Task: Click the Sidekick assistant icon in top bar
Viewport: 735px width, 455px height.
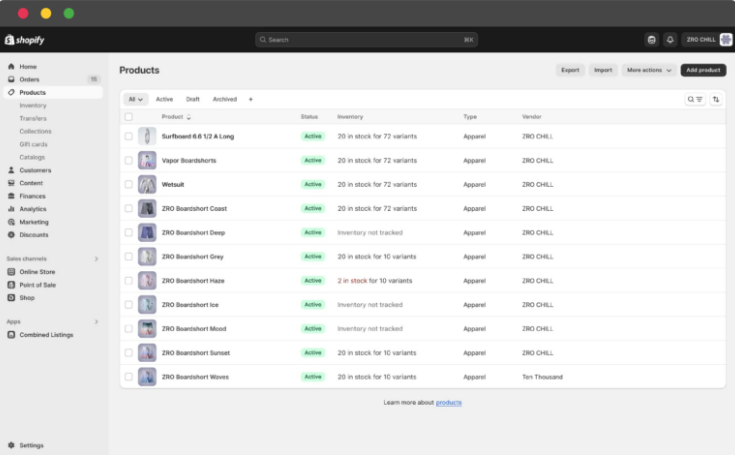Action: [x=652, y=40]
